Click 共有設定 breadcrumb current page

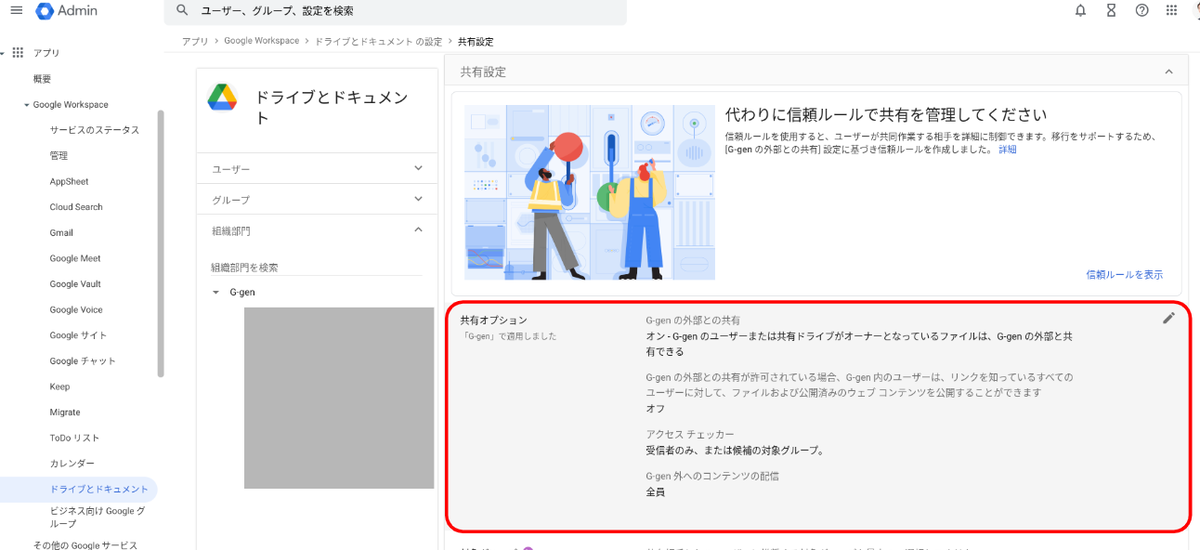475,42
